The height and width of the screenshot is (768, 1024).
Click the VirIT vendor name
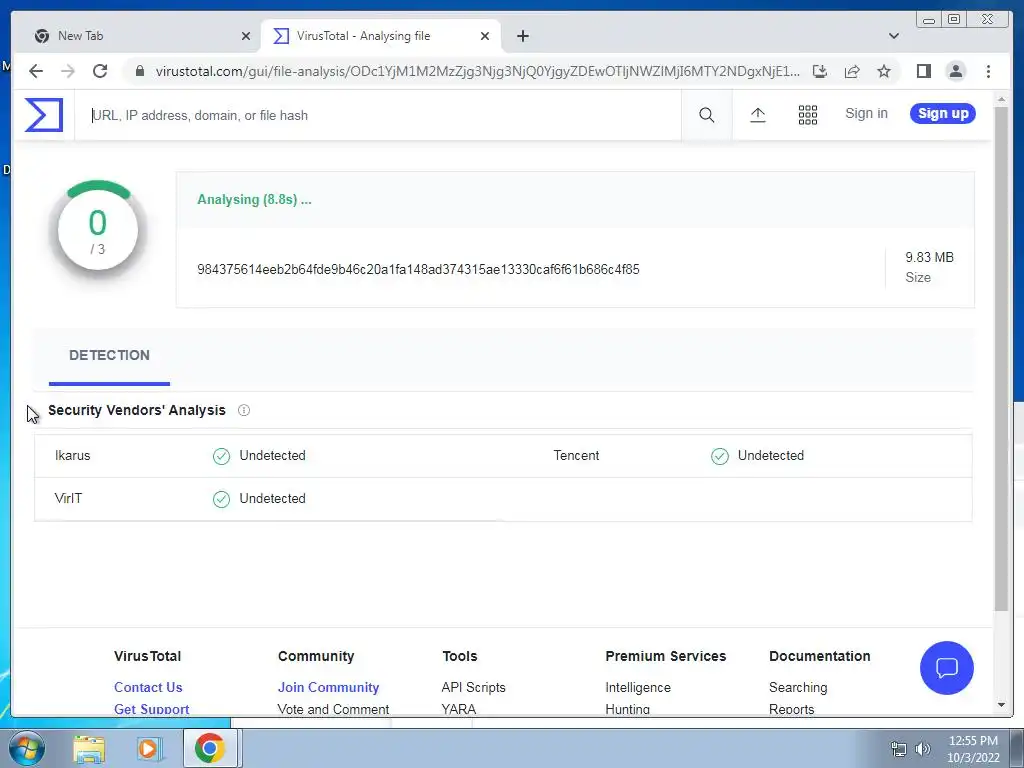pos(68,499)
